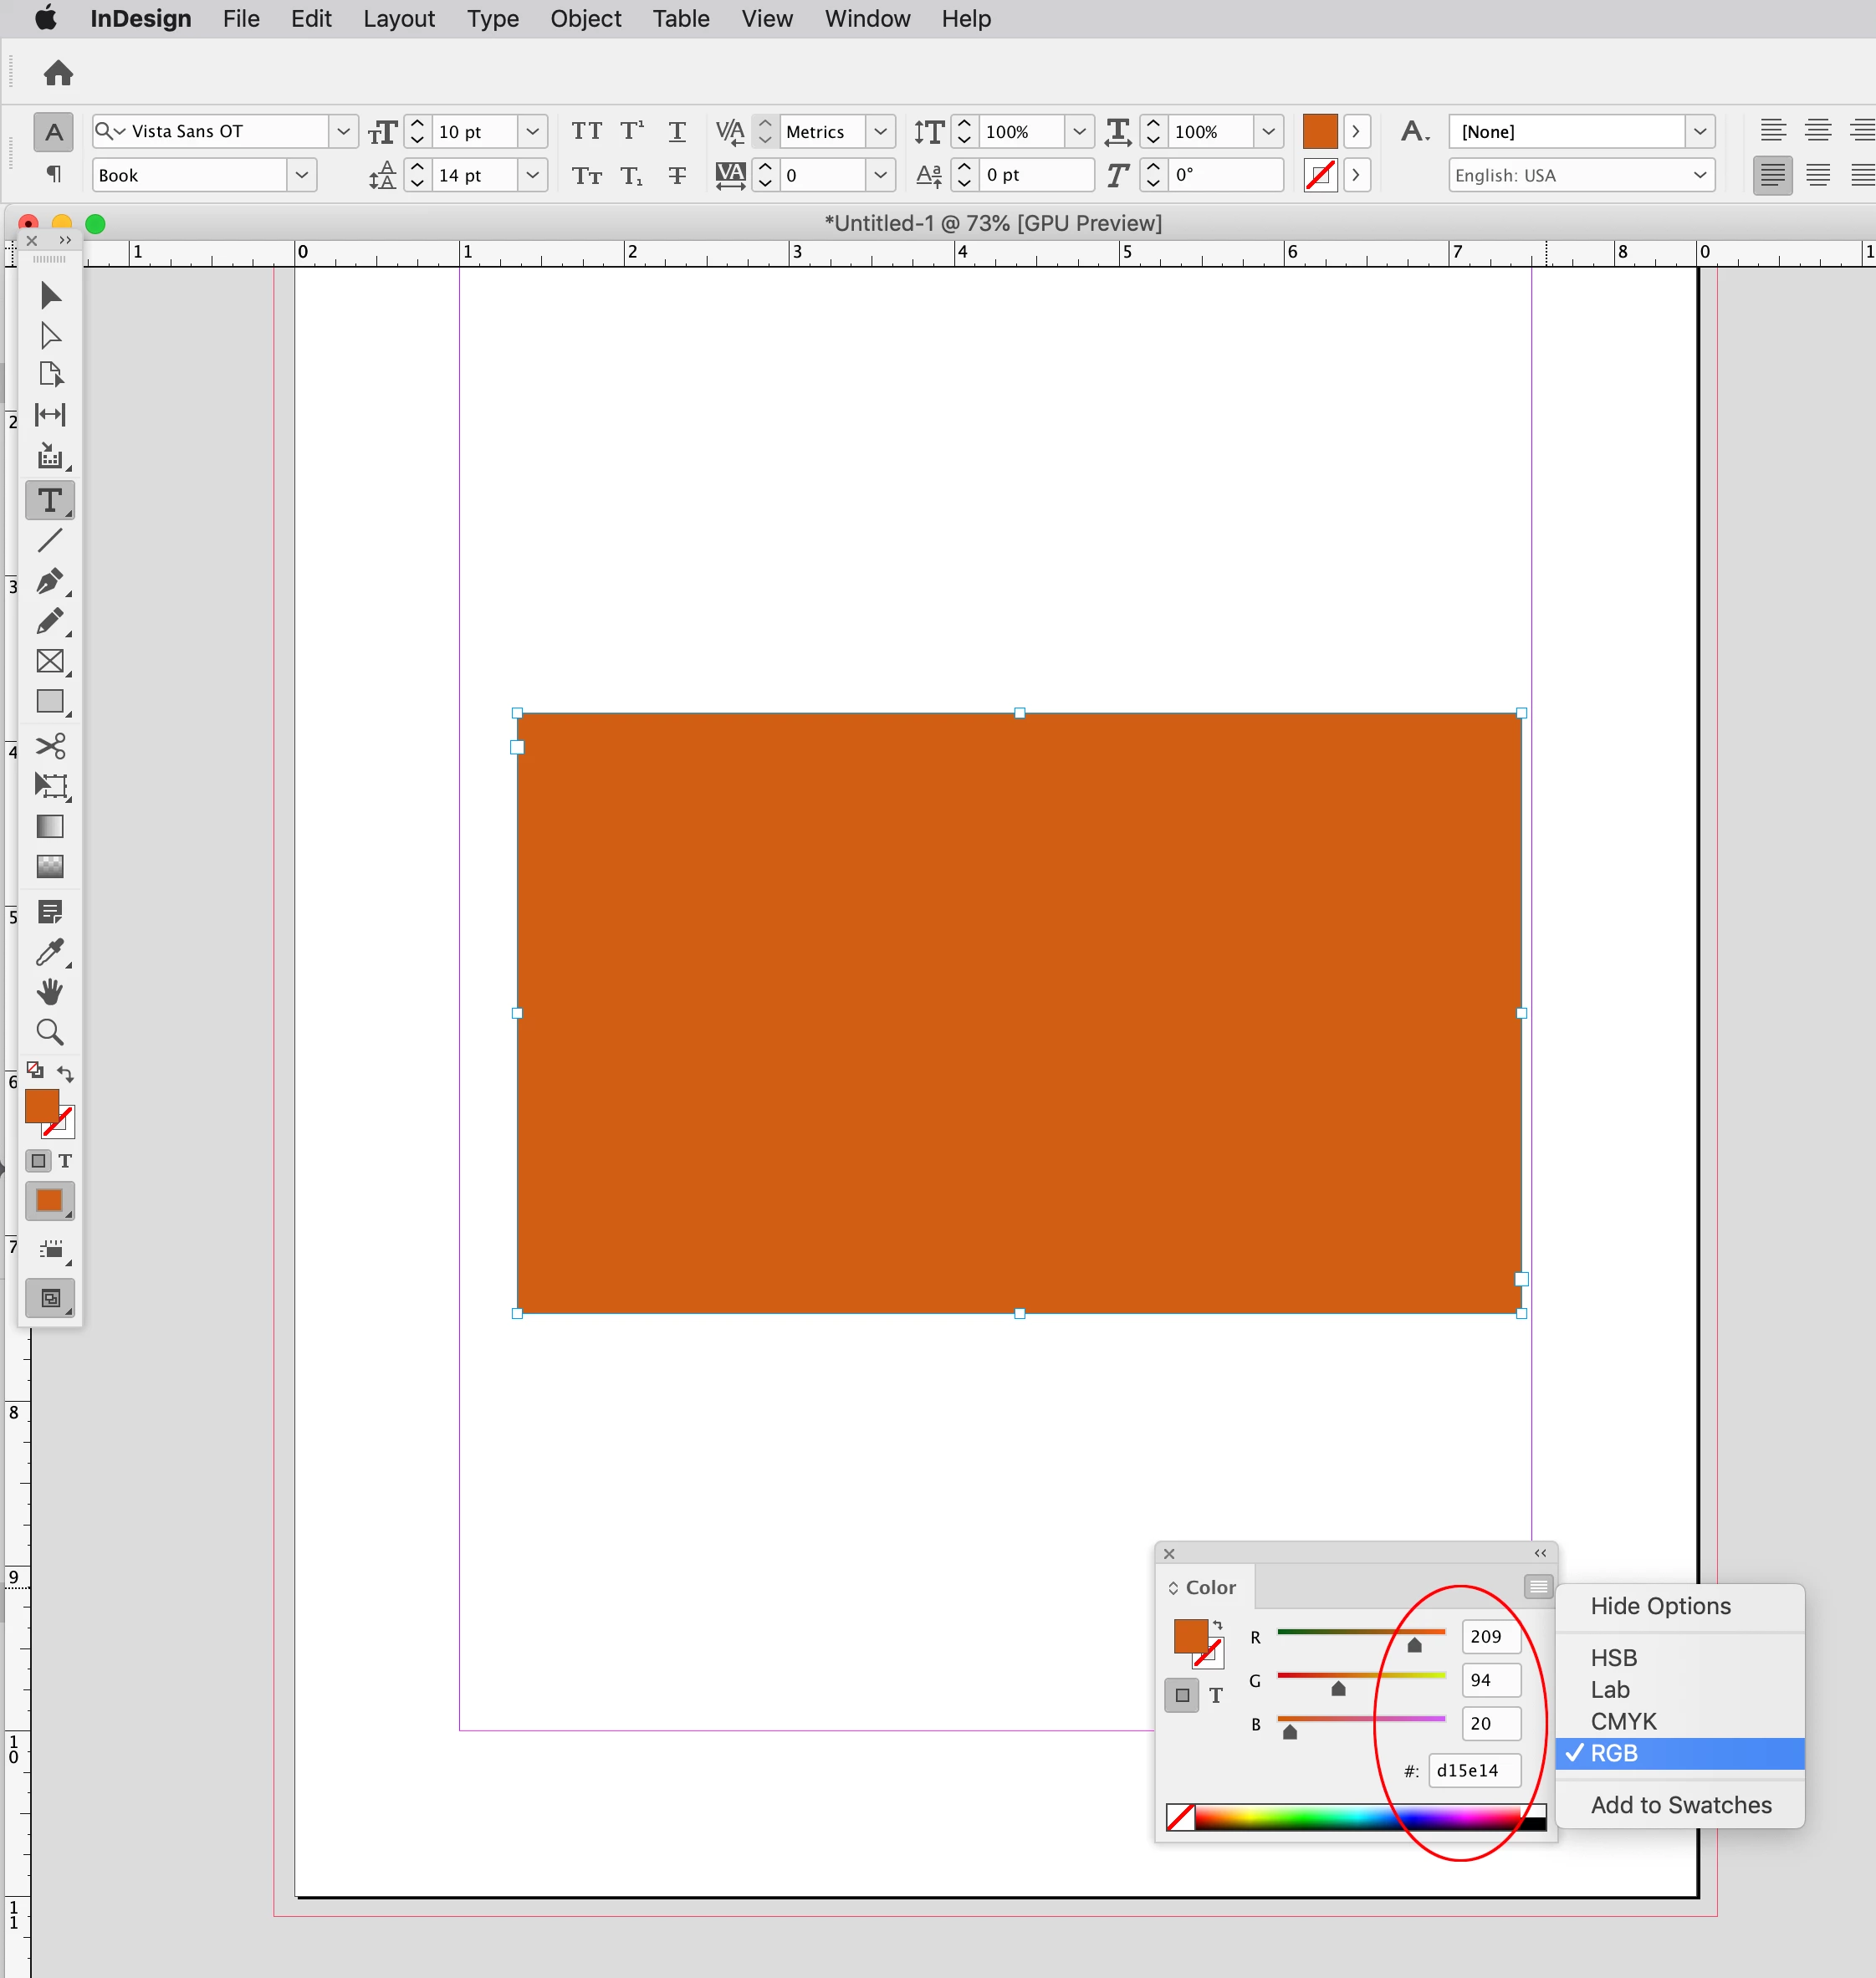Select the Line tool
Screen dimensions: 1876x1978
[50, 541]
